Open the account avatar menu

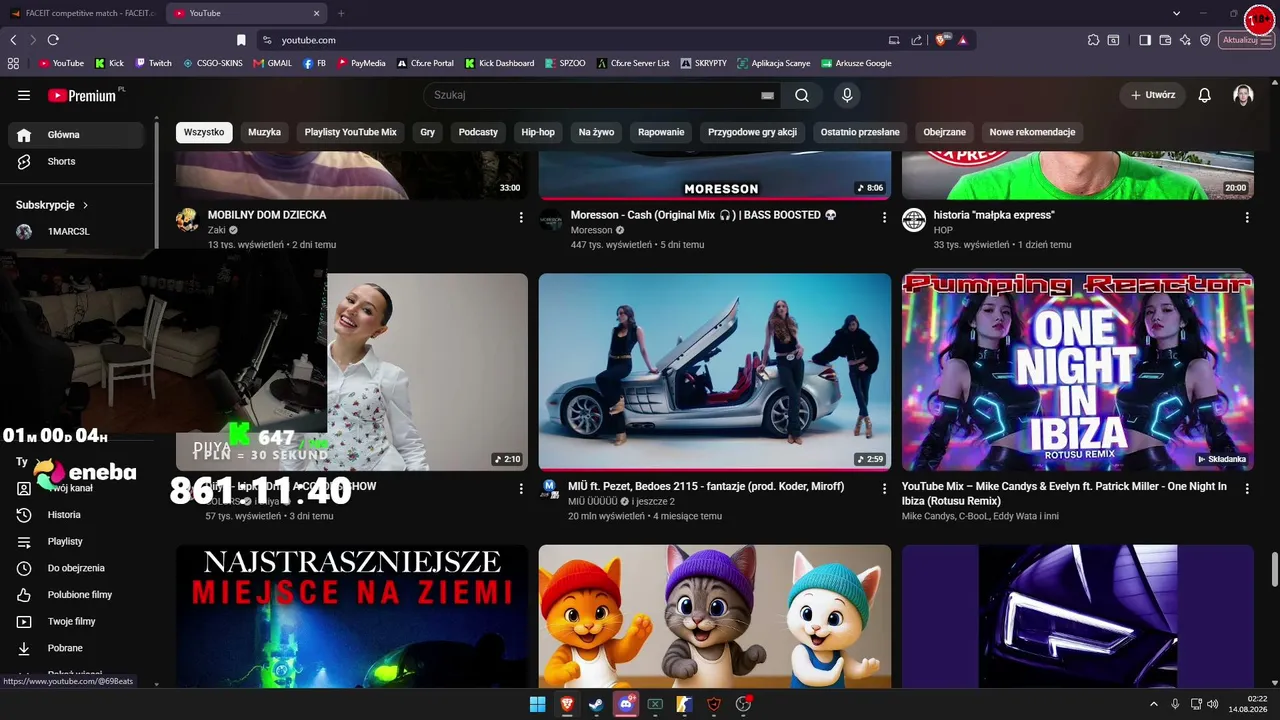pyautogui.click(x=1243, y=95)
